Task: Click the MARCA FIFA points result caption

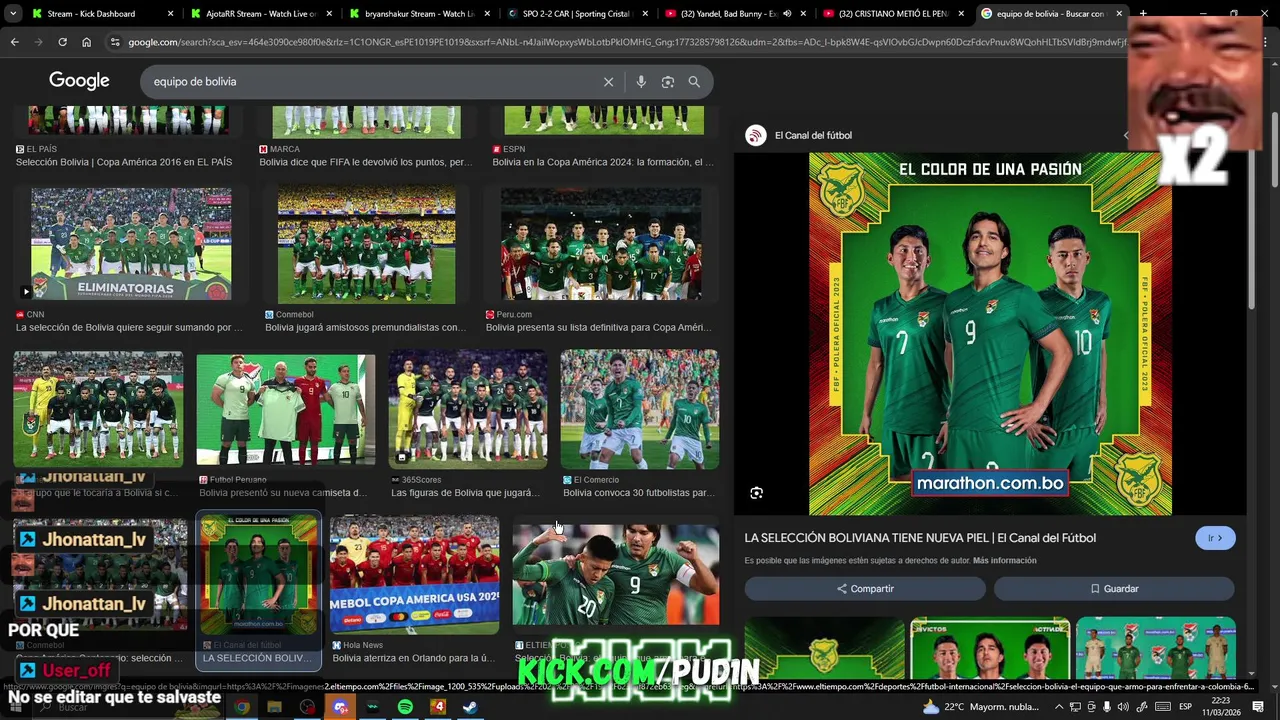Action: pyautogui.click(x=366, y=162)
